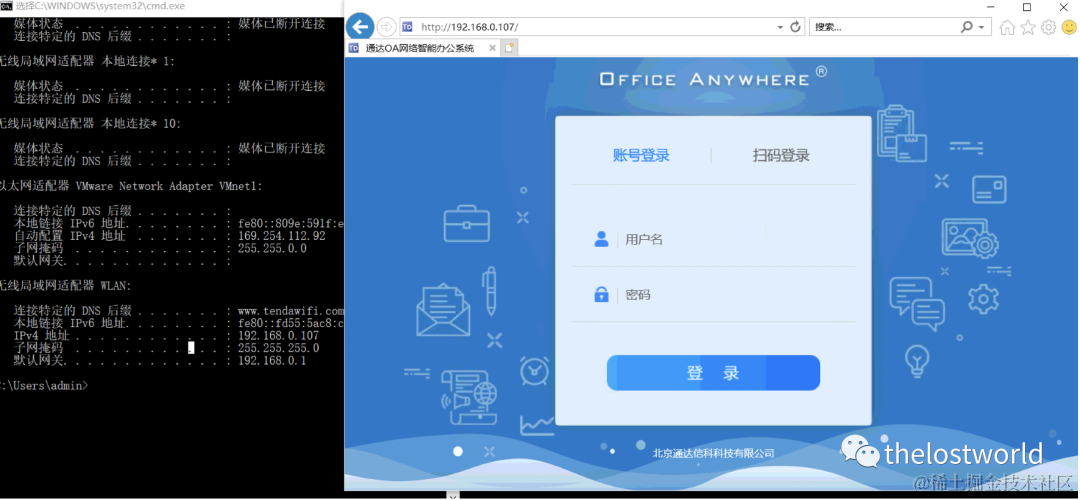This screenshot has width=1080, height=500.
Task: Click the 登 录 login button
Action: (714, 373)
